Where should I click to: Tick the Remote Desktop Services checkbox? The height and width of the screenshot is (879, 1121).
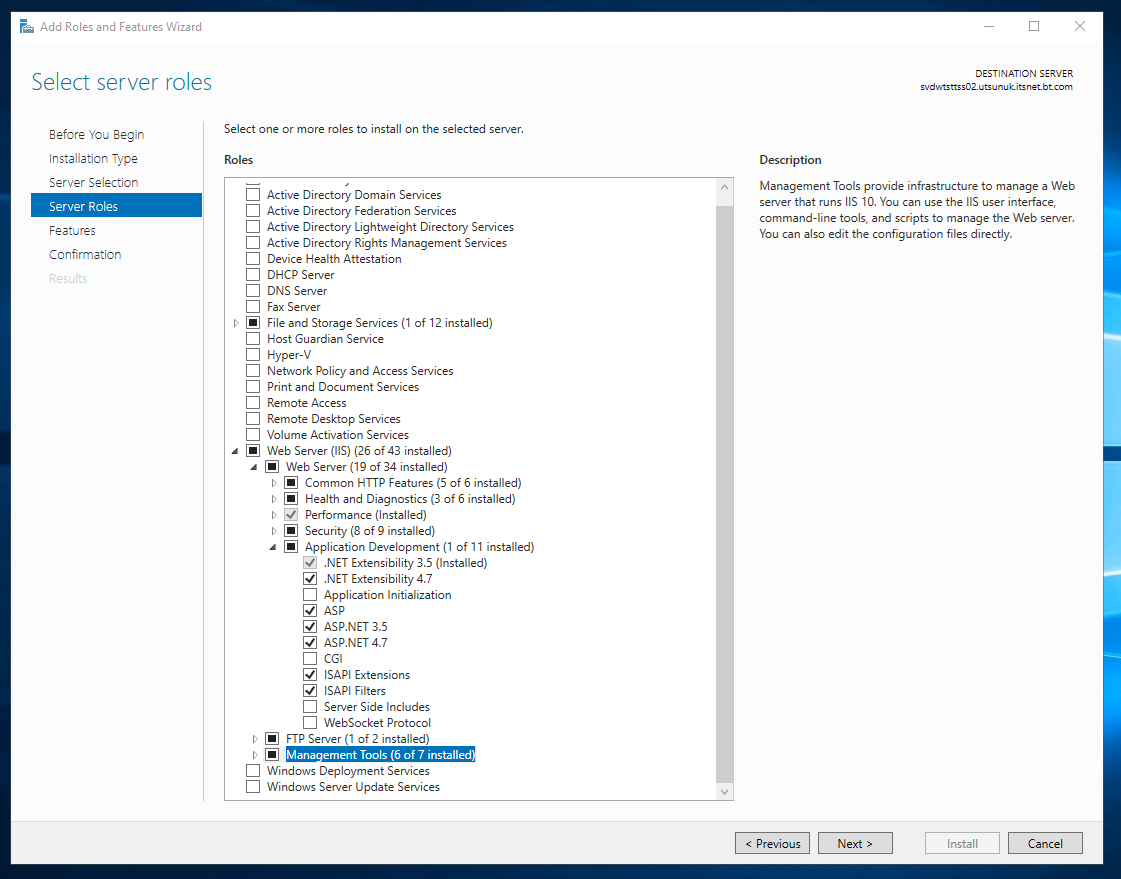pyautogui.click(x=253, y=419)
